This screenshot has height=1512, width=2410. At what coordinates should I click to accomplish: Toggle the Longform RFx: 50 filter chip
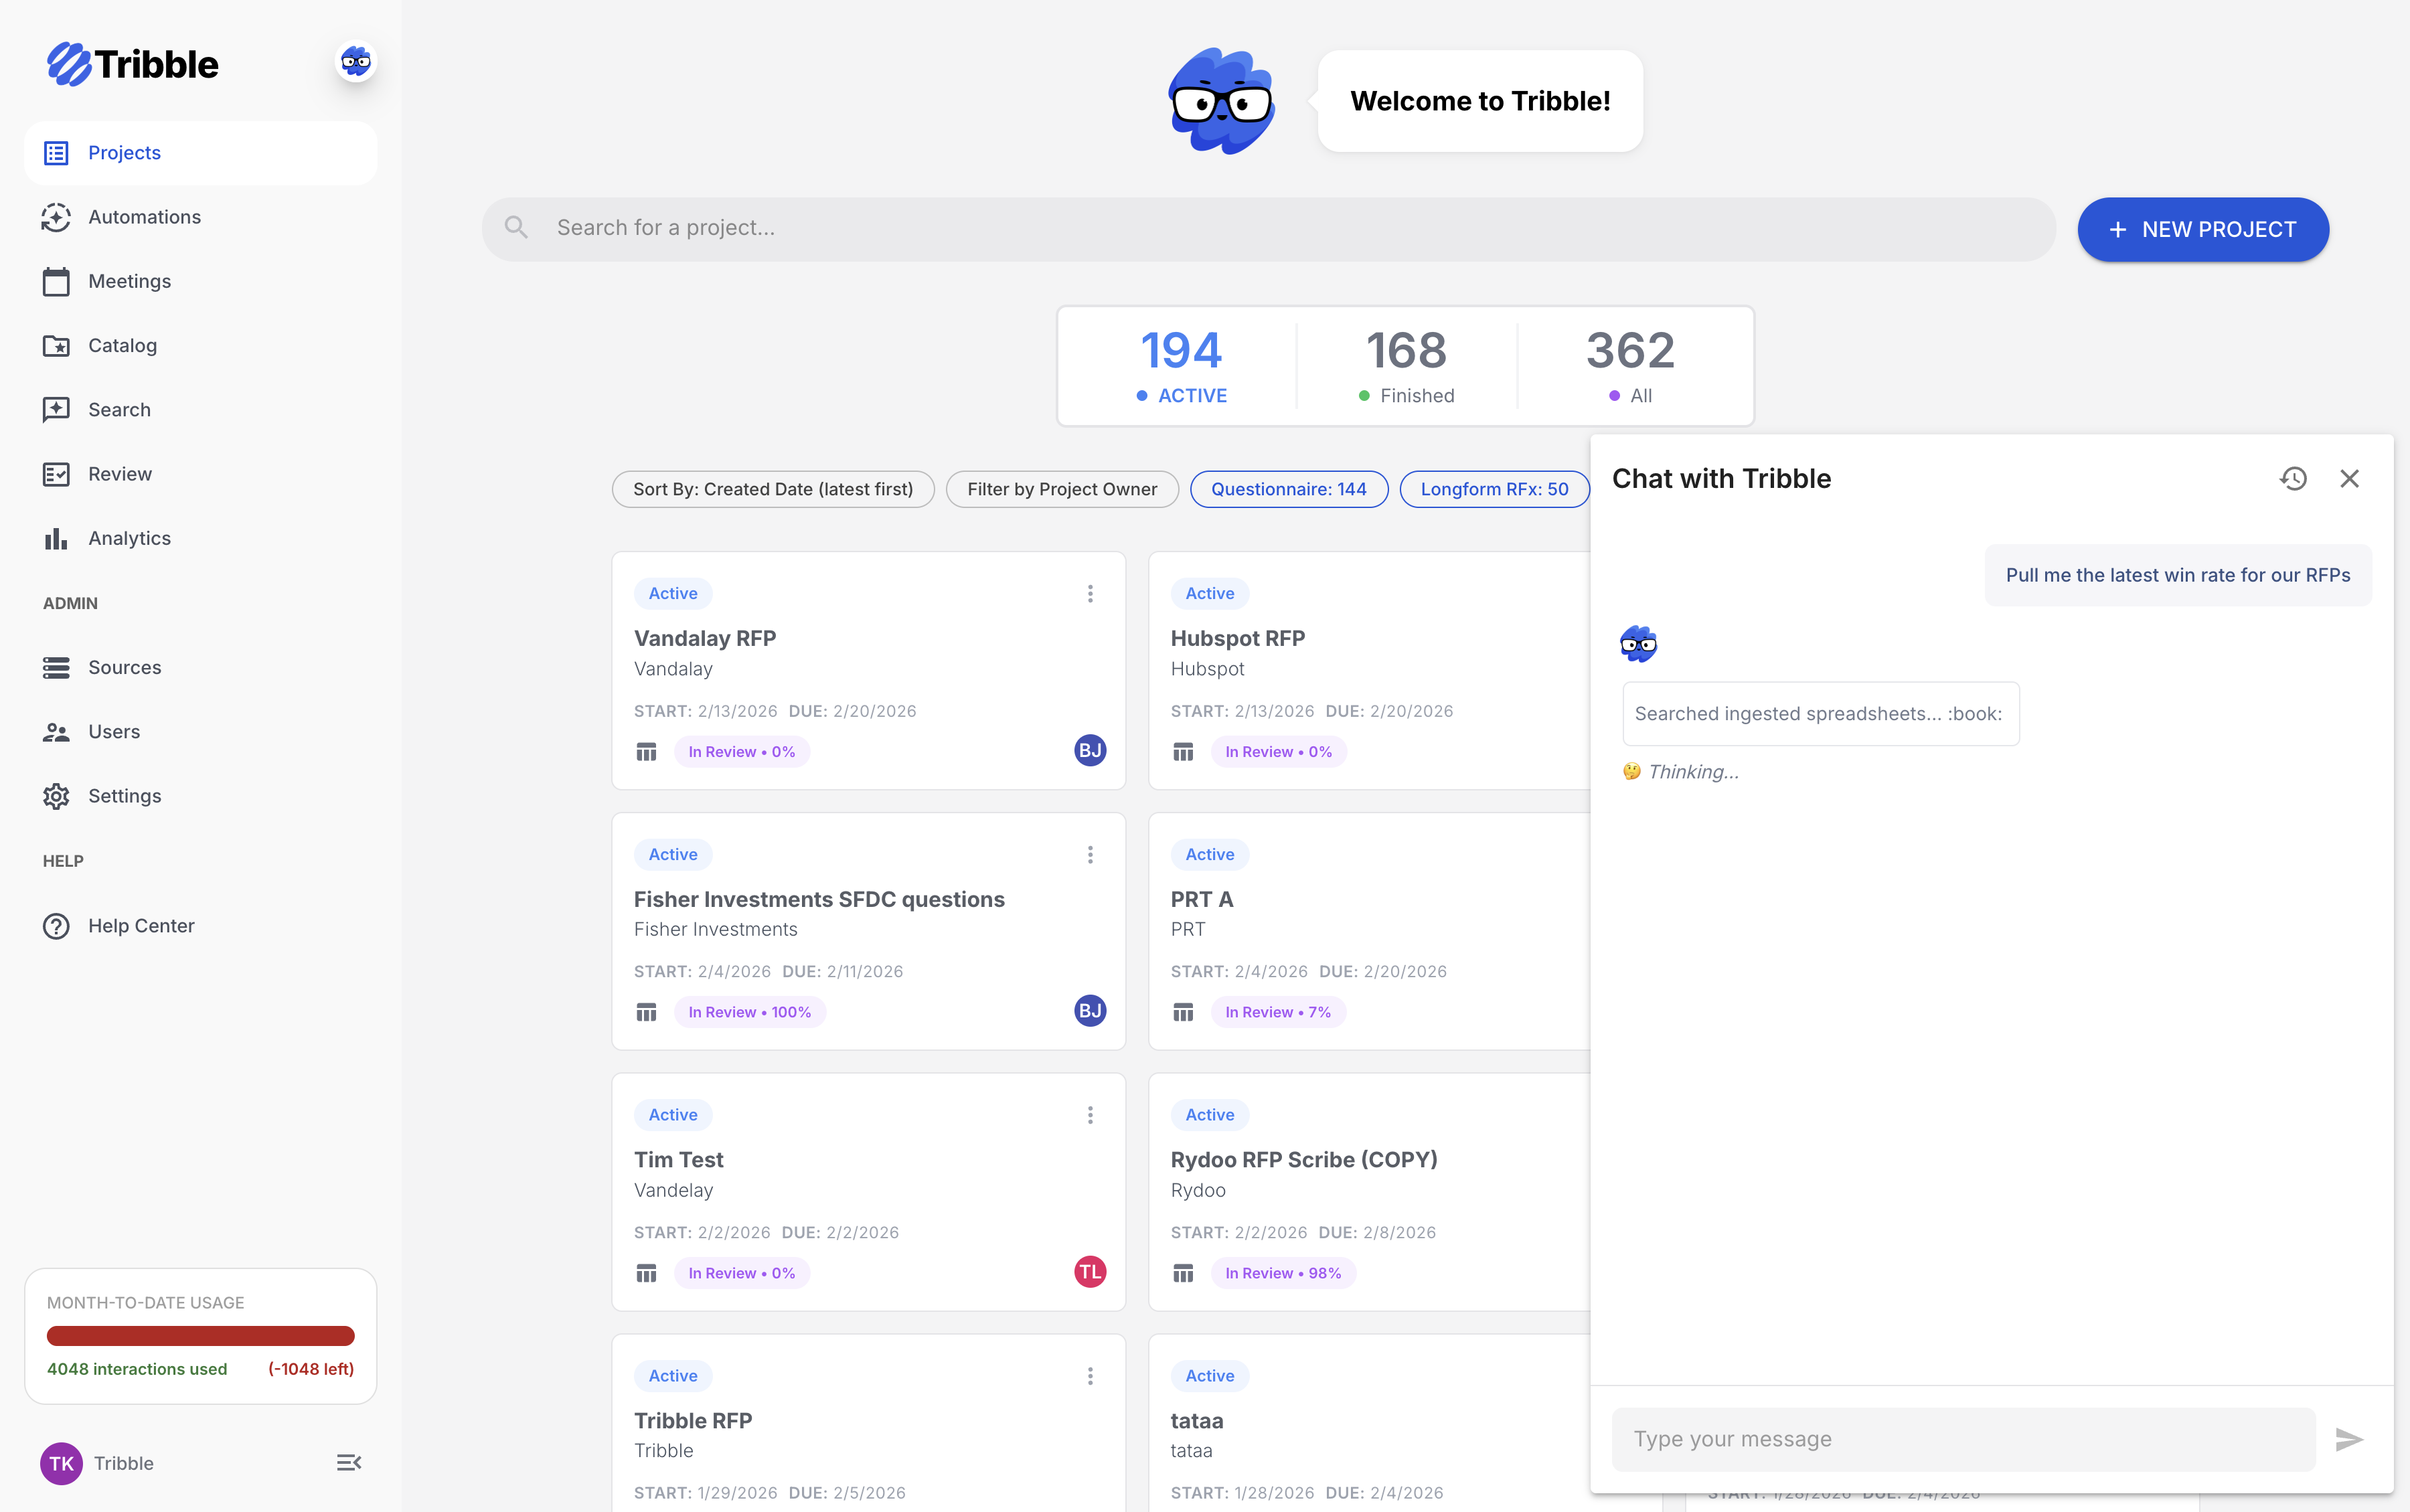click(1494, 489)
